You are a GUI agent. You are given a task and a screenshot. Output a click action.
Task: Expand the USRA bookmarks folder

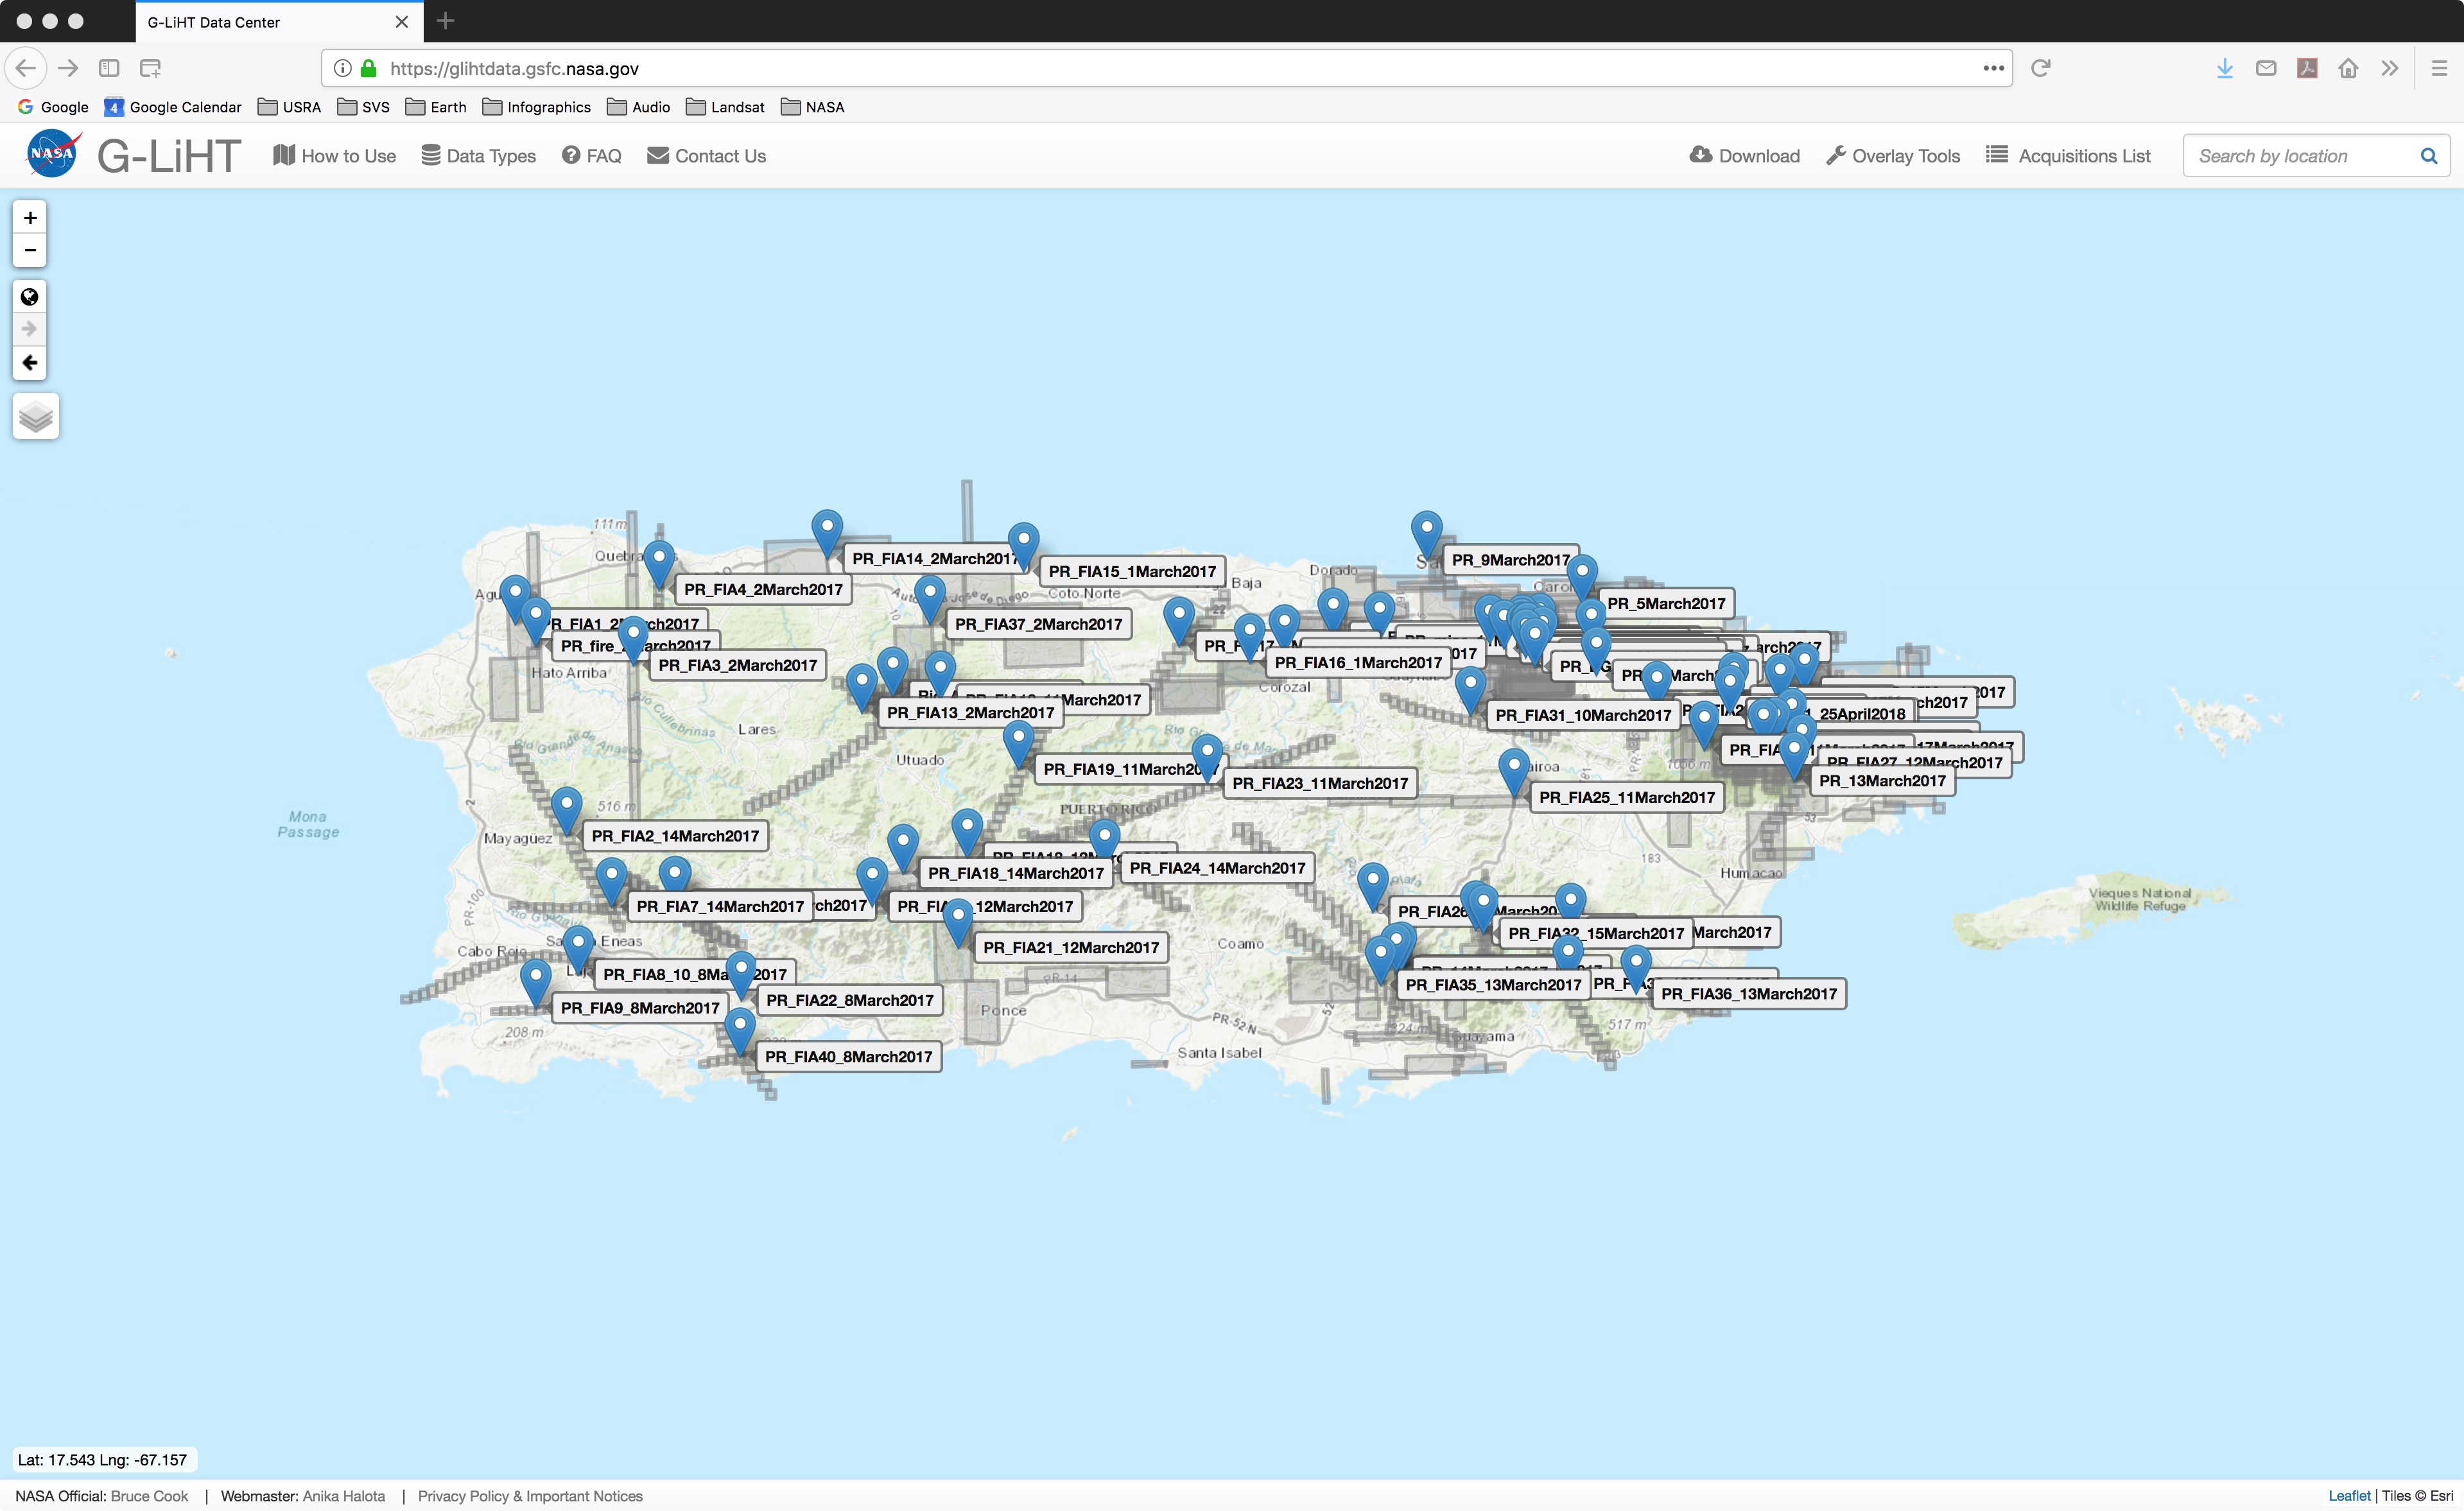click(289, 107)
